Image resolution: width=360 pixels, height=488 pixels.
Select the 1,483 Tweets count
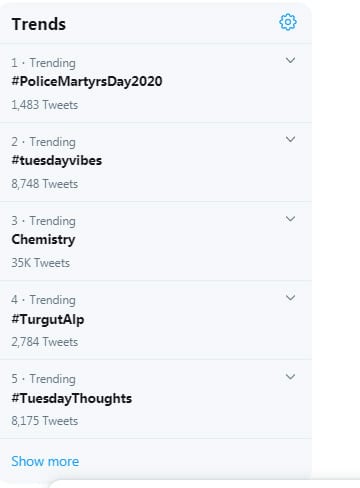pos(45,105)
